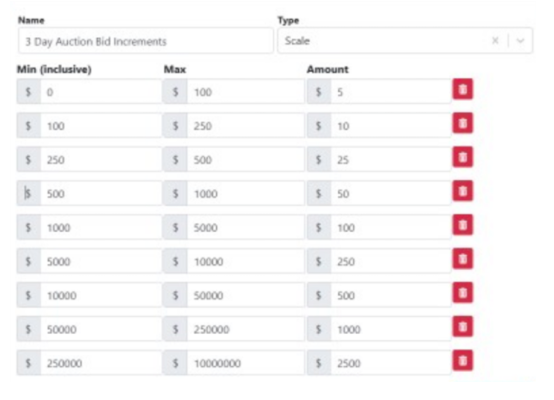Edit the Amount field showing 100
This screenshot has height=400, width=554.
[x=391, y=228]
